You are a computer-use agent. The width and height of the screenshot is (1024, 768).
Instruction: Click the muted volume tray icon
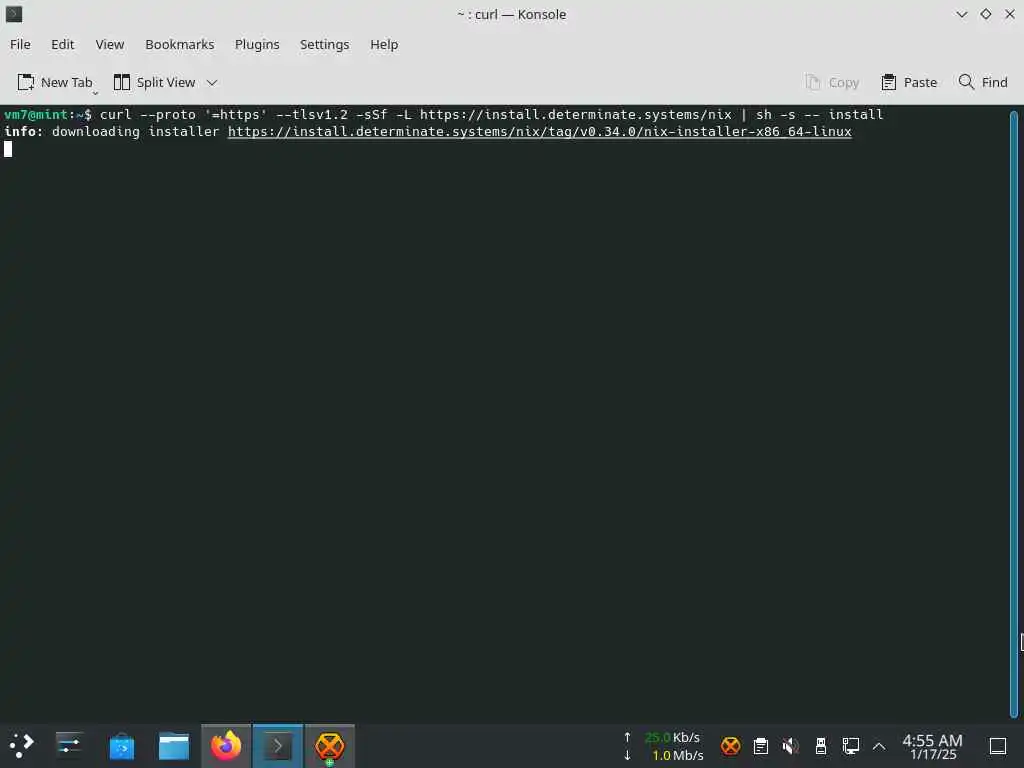pyautogui.click(x=790, y=746)
